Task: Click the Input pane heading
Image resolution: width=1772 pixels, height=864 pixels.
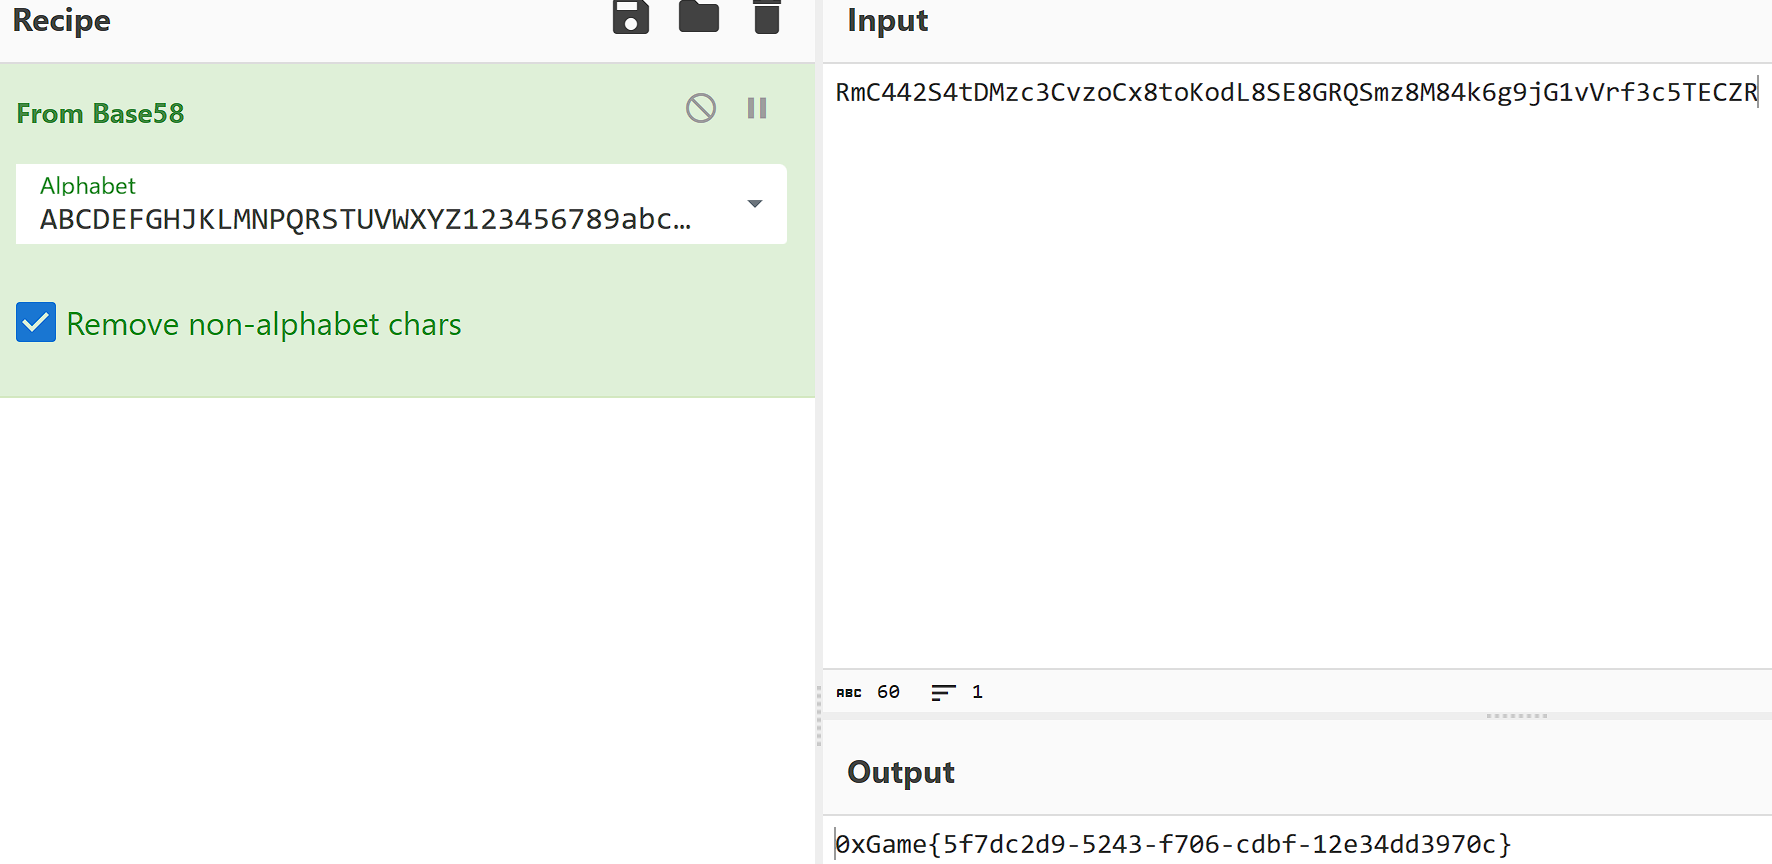Action: [887, 21]
